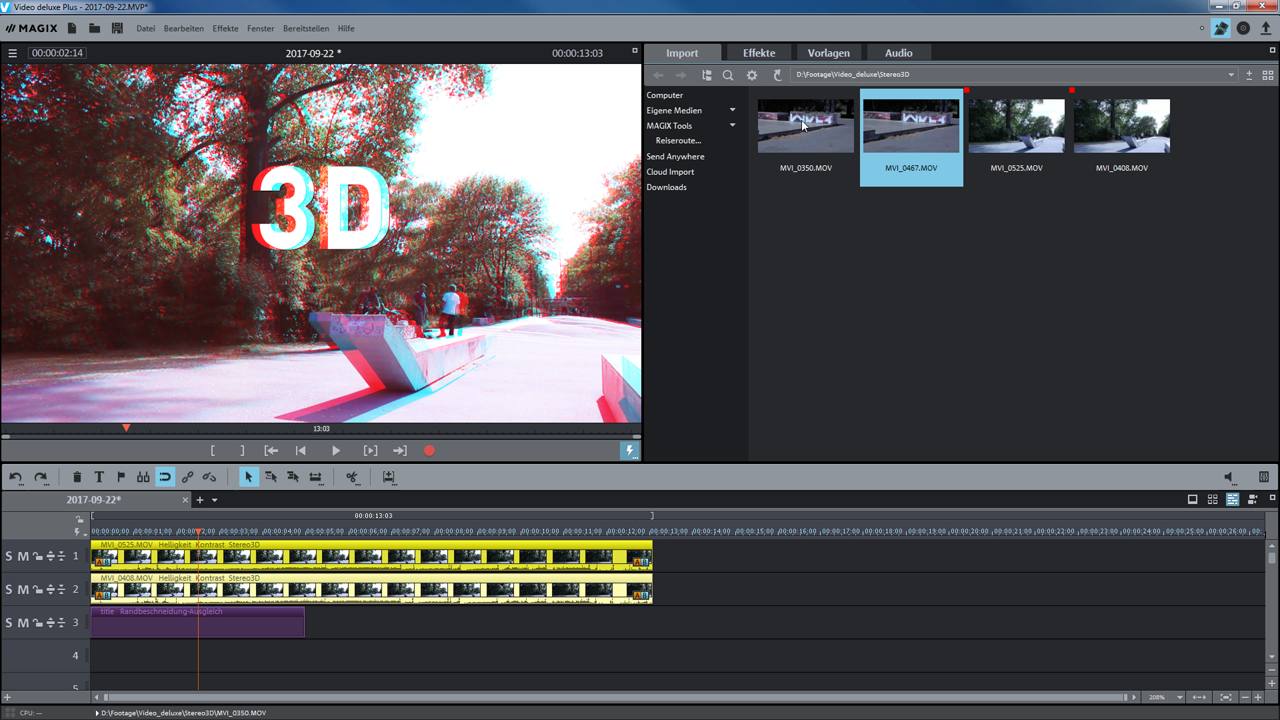
Task: Delete the selected object with the trash icon
Action: 77,477
